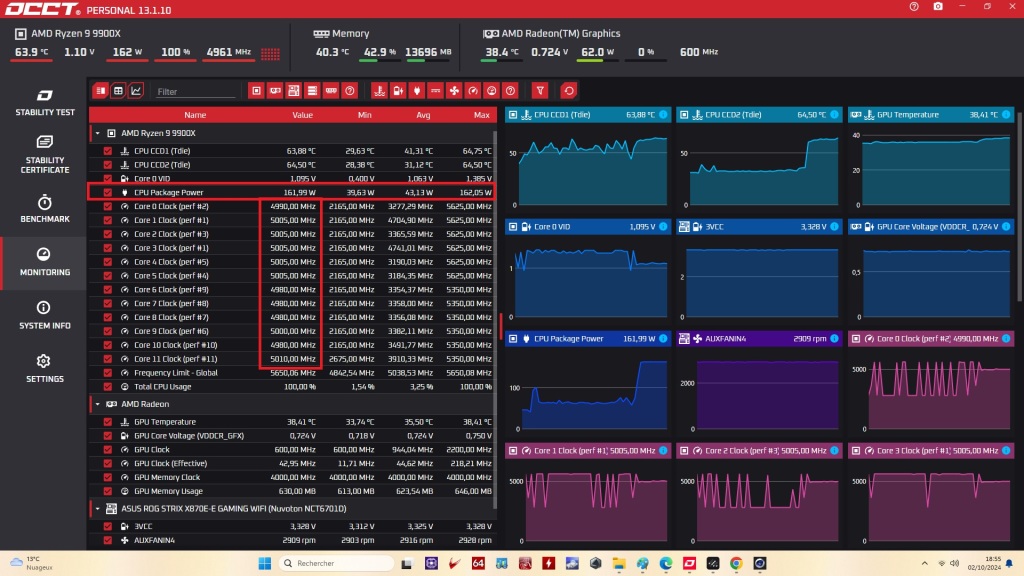
Task: Select the table view icon in the toolbar
Action: click(x=117, y=90)
